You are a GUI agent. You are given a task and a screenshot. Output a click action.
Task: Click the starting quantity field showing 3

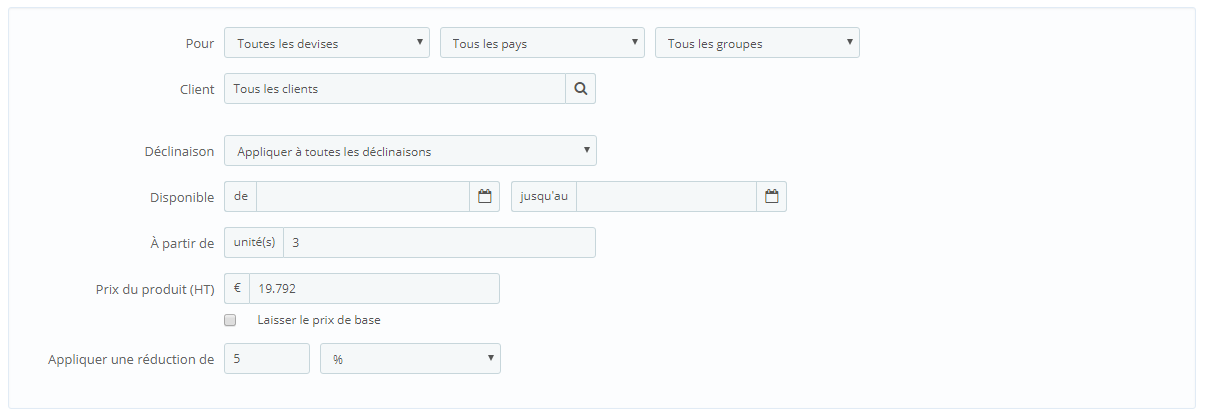coord(440,243)
